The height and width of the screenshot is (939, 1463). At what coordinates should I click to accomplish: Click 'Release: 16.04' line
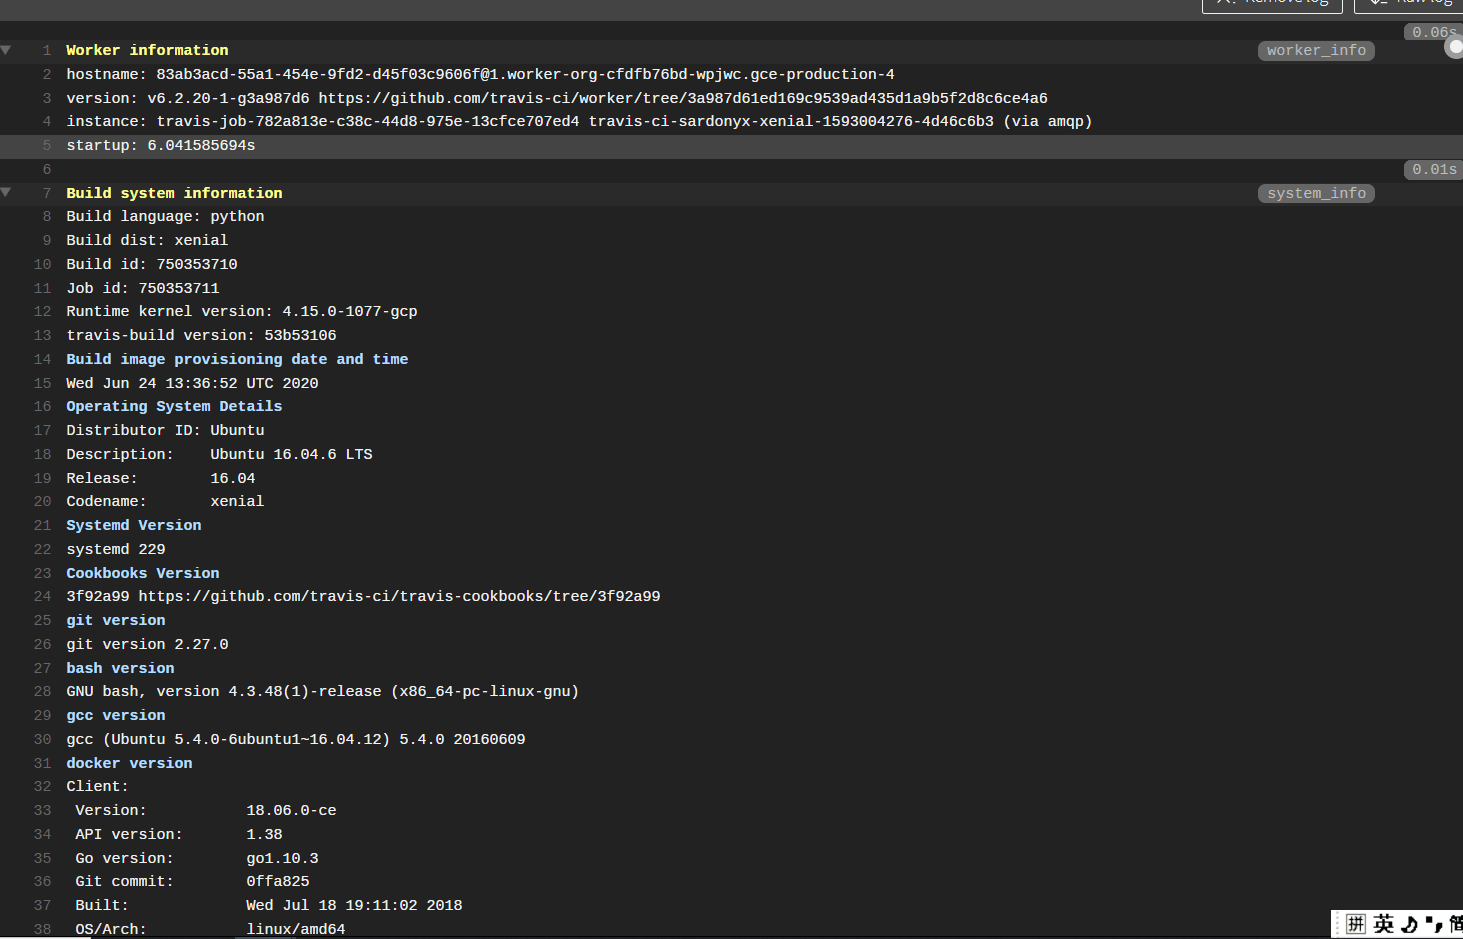pos(161,479)
